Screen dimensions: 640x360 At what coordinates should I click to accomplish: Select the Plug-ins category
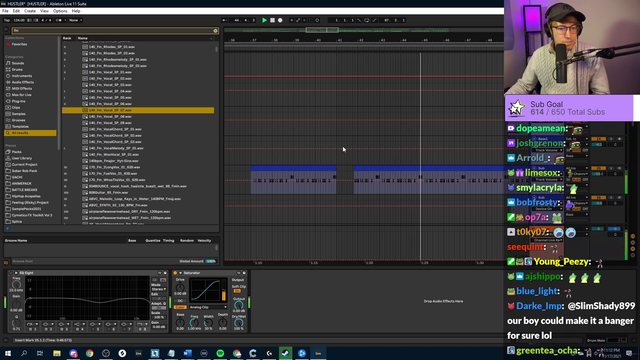(18, 101)
